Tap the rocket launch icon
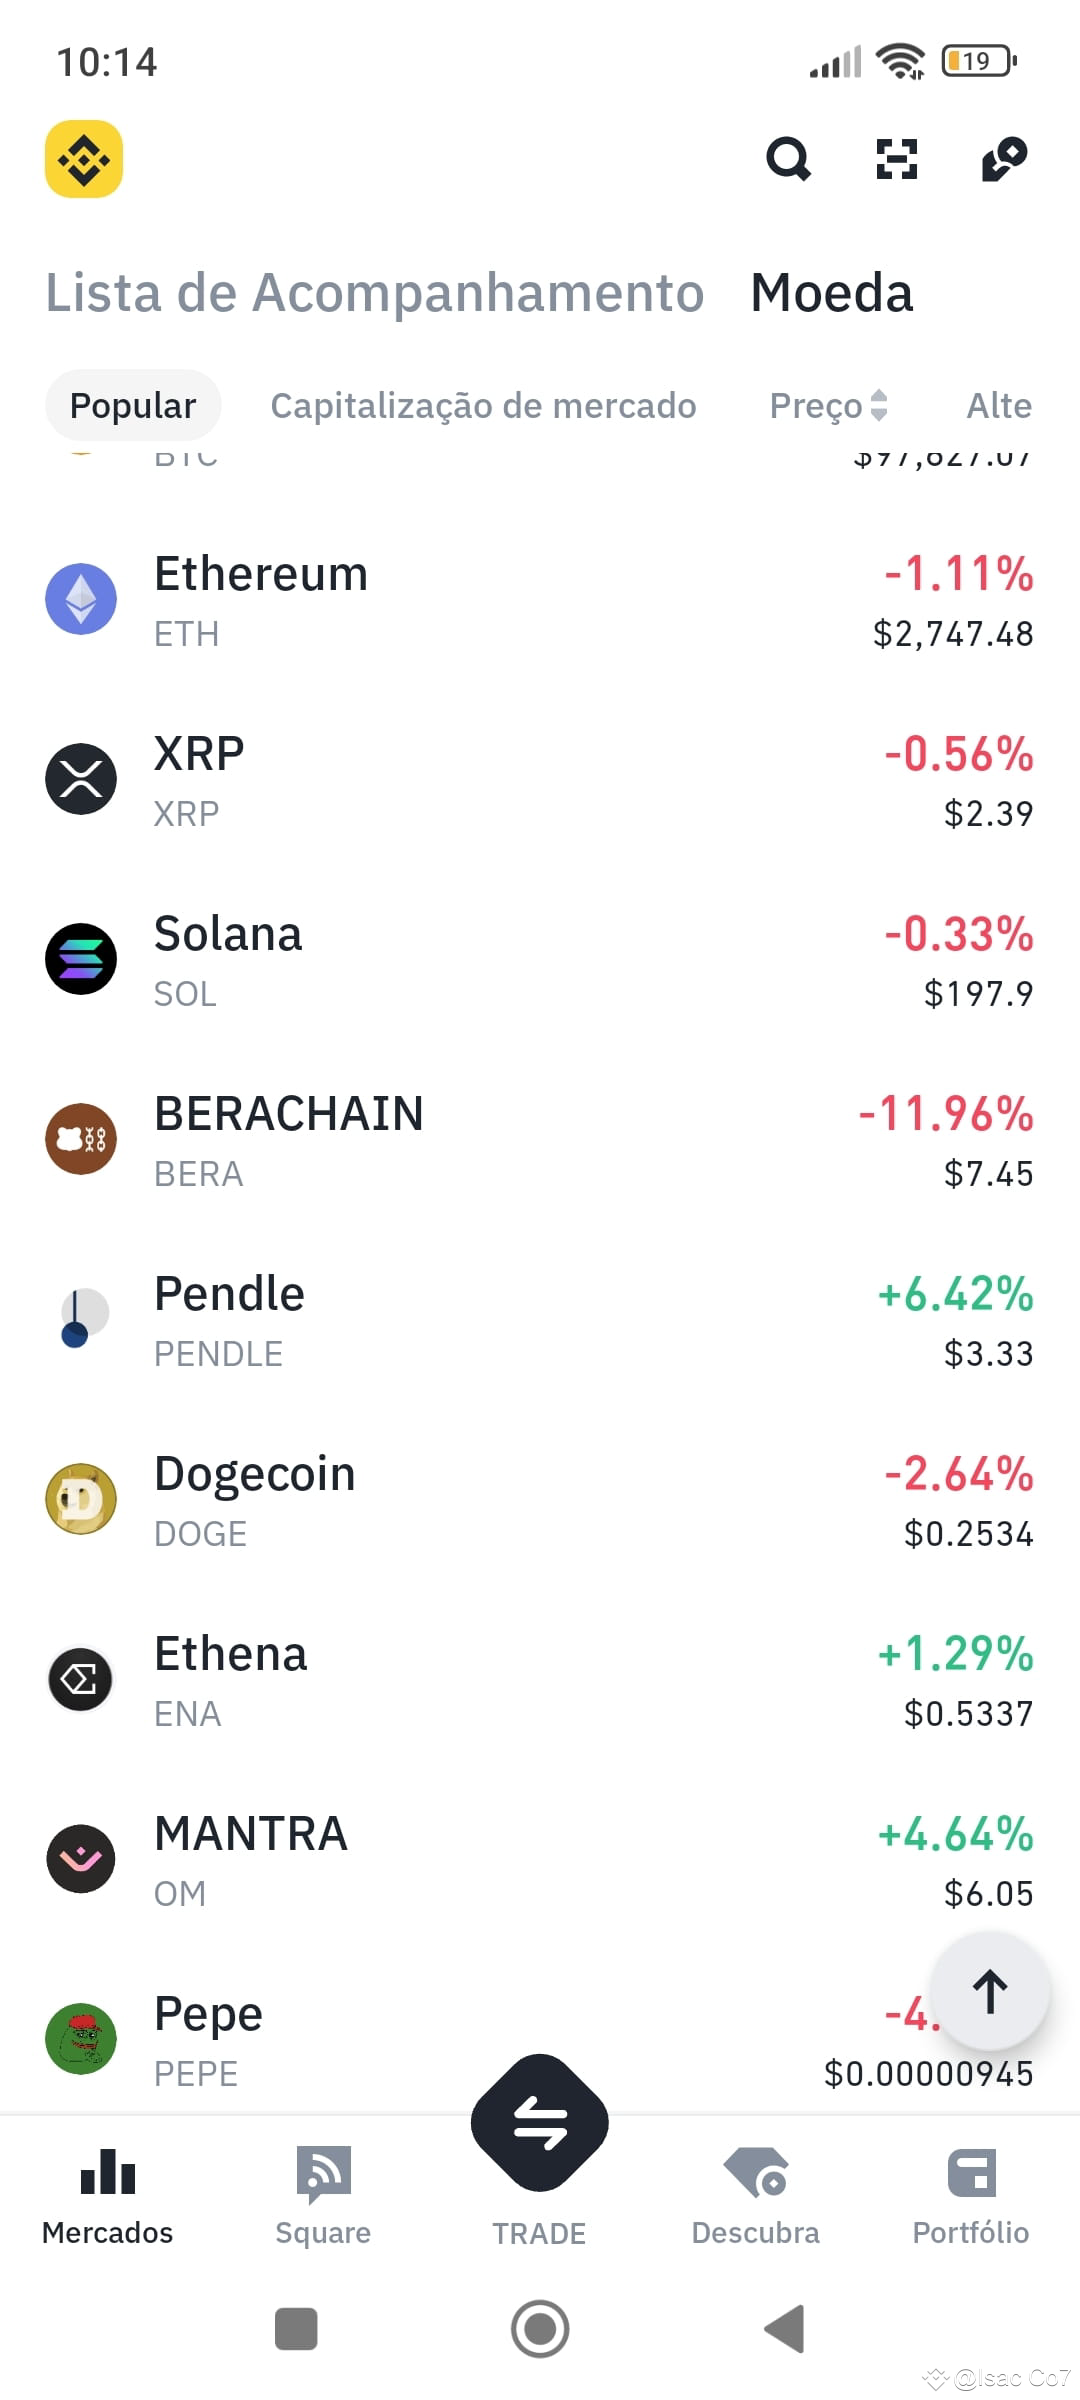The height and width of the screenshot is (2400, 1080). [x=1004, y=159]
